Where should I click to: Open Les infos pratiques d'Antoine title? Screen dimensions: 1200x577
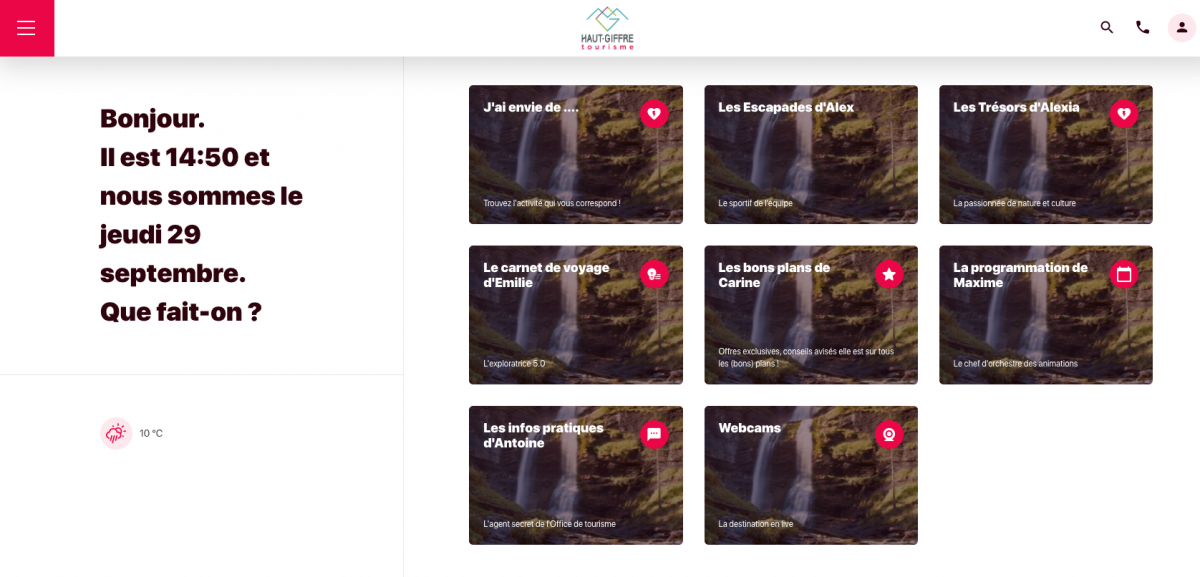pos(543,435)
